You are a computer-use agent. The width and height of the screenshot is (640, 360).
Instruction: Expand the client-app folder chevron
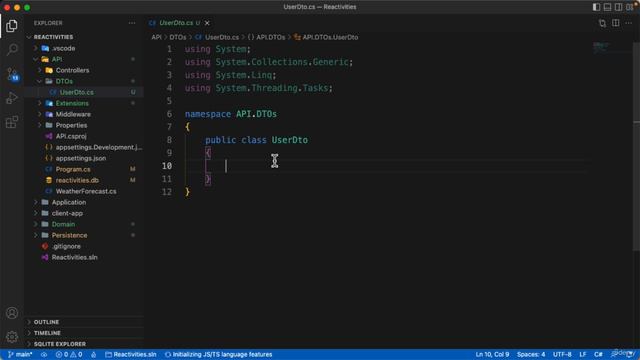click(x=36, y=213)
